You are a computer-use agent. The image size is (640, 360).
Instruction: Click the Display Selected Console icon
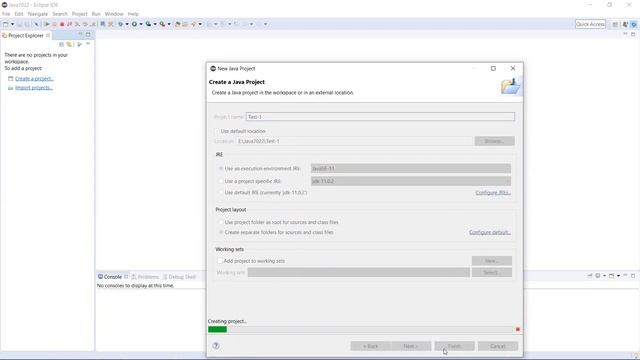598,276
